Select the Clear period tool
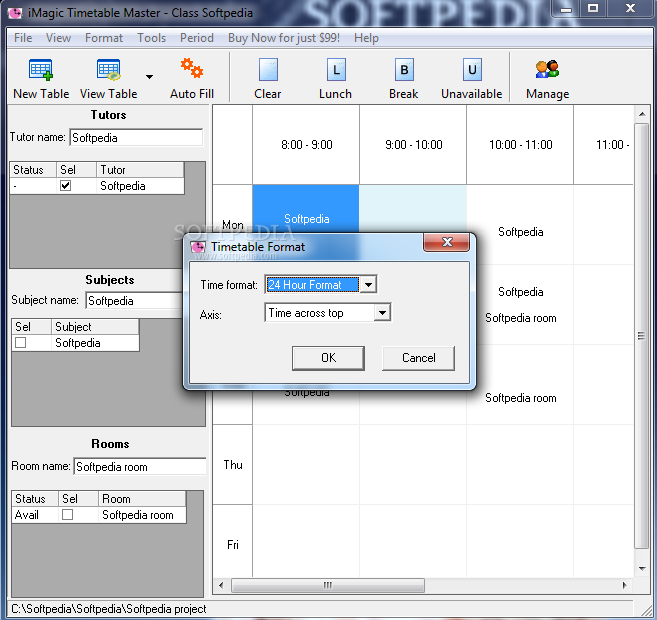The image size is (657, 620). [268, 70]
